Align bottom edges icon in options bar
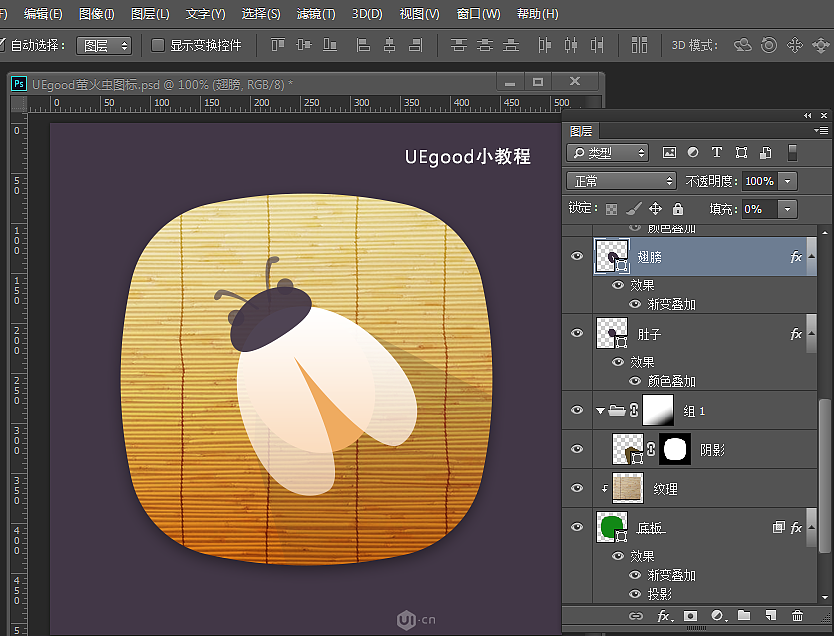834x636 pixels. pos(330,45)
